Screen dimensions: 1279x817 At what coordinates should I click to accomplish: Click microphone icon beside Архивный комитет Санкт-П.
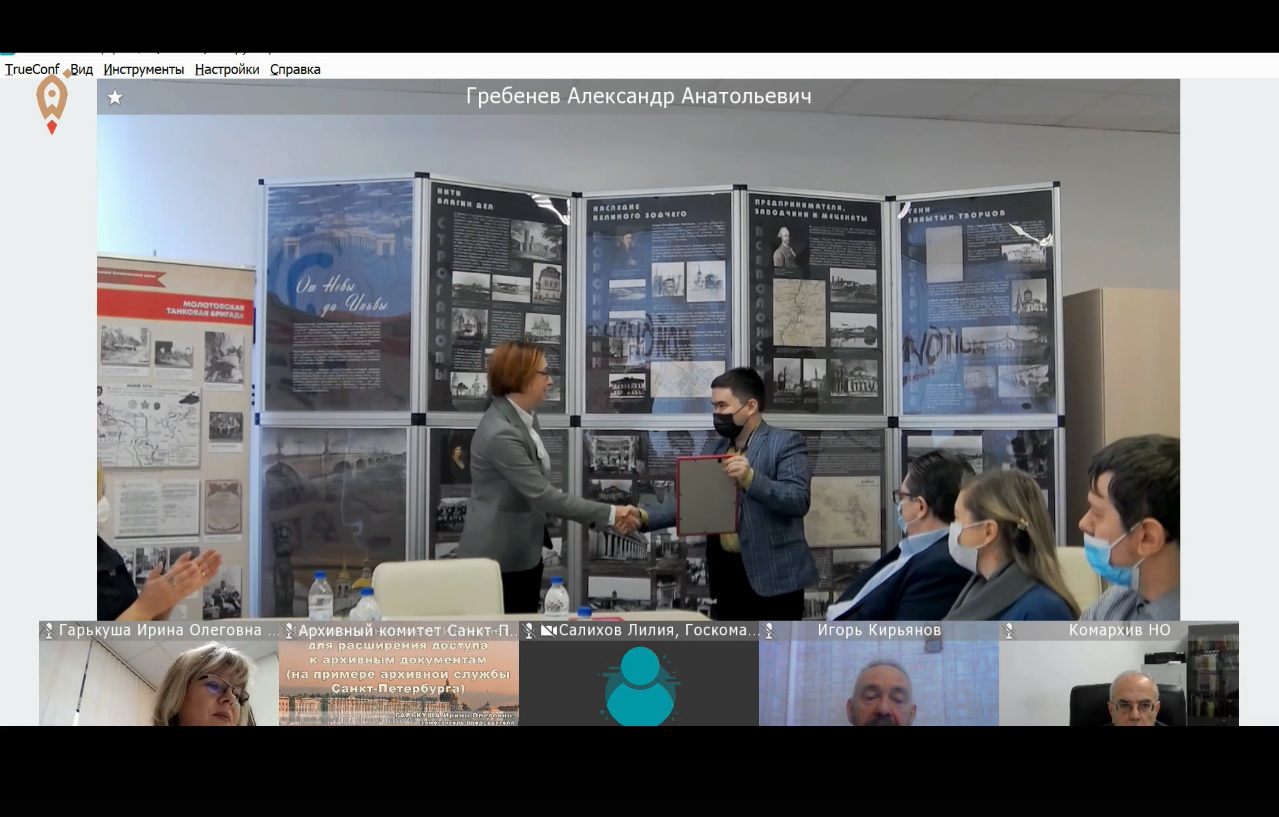pos(288,631)
